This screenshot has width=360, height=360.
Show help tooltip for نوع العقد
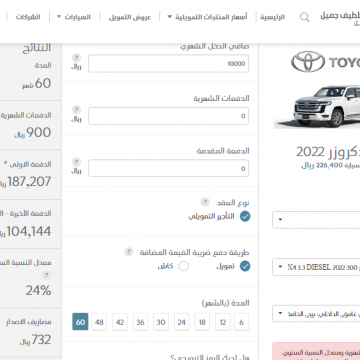[x=205, y=202]
